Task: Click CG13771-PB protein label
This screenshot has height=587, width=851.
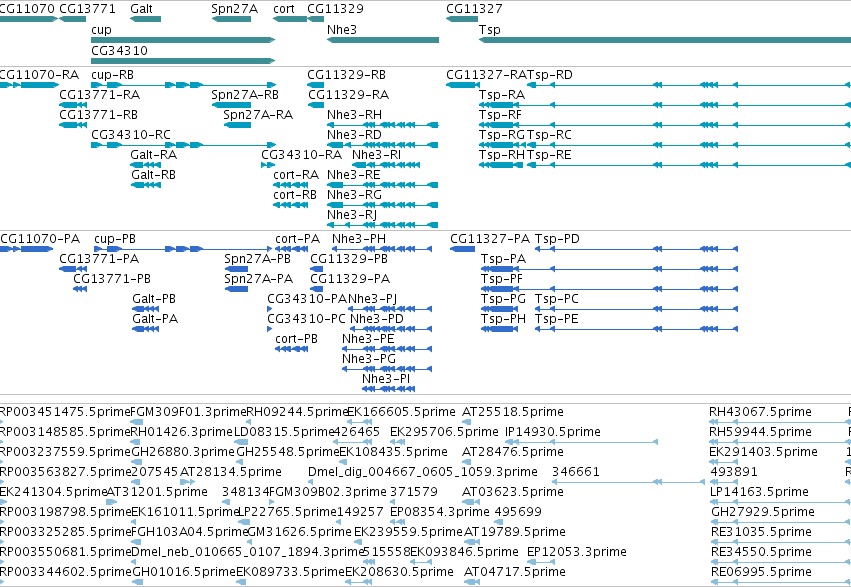Action: point(112,279)
